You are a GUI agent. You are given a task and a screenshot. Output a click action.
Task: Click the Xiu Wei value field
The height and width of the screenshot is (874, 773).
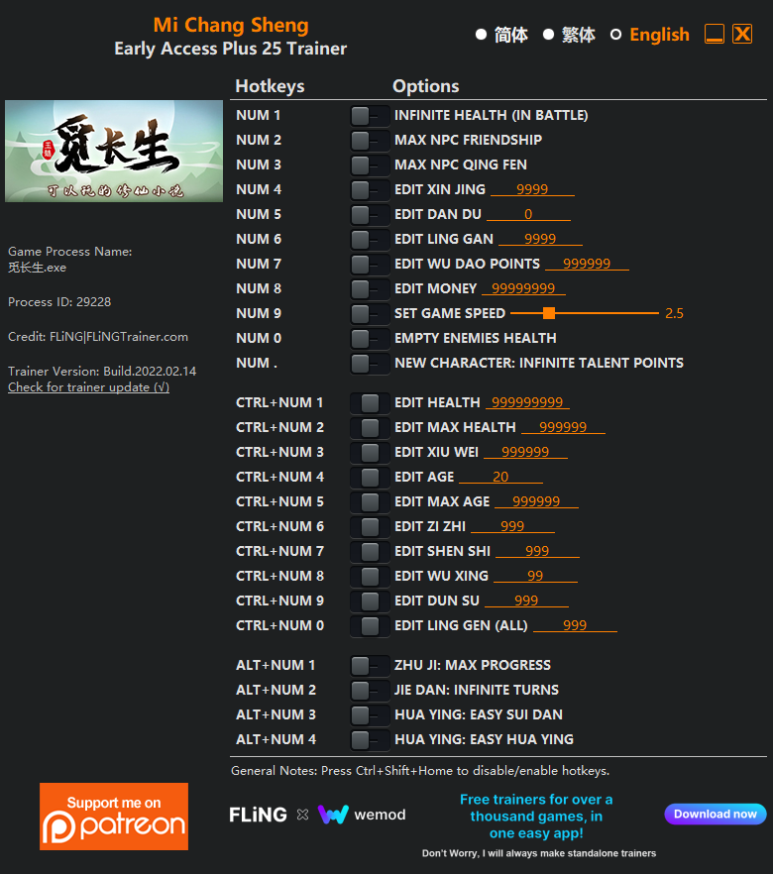pyautogui.click(x=526, y=452)
